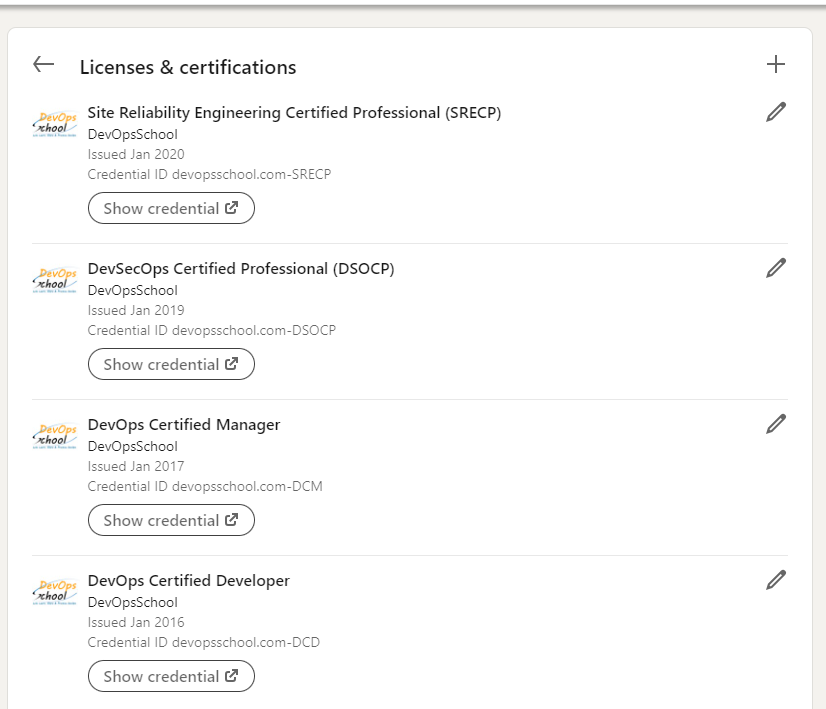Edit the SRECP certification with pencil icon
826x709 pixels.
point(776,112)
